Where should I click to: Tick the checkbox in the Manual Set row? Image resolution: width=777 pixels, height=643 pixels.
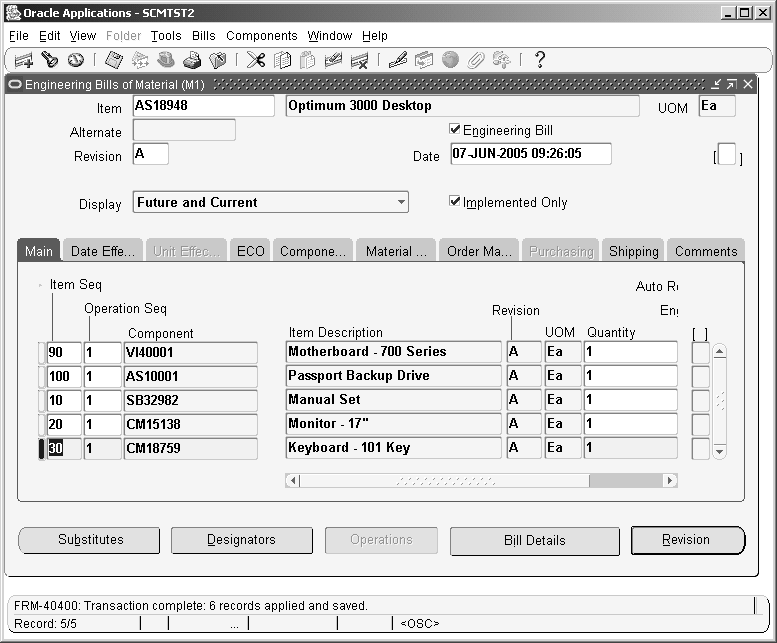(701, 400)
